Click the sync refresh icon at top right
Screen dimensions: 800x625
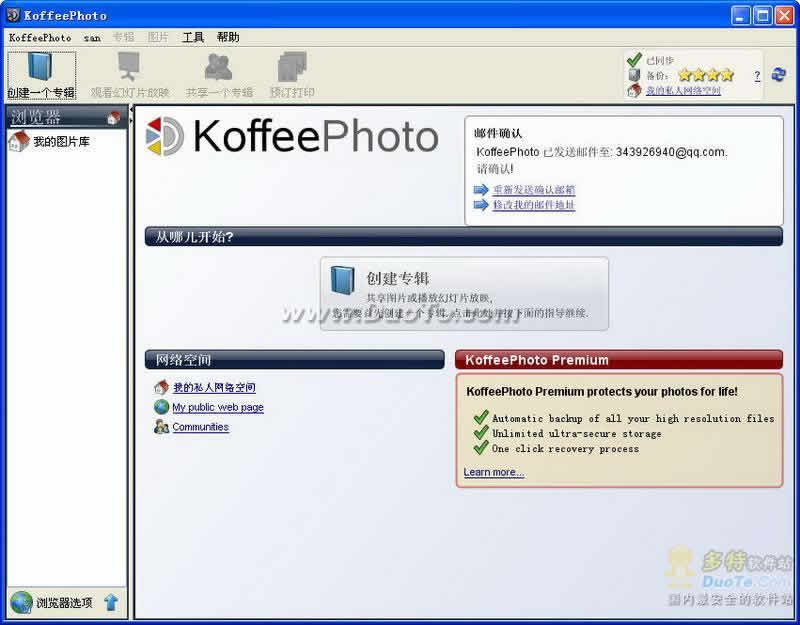779,74
